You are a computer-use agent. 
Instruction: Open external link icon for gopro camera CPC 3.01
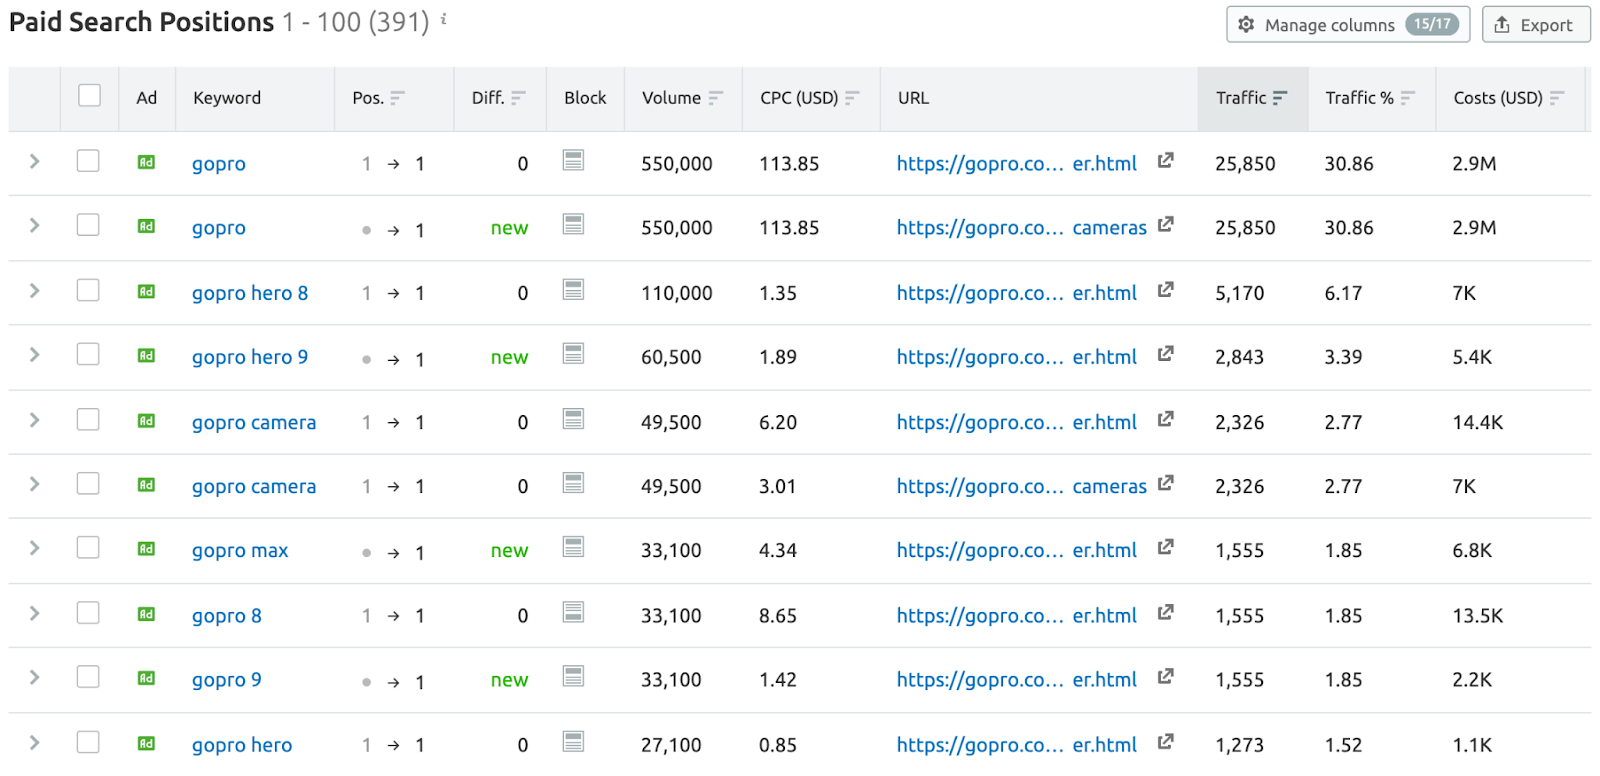click(1165, 483)
